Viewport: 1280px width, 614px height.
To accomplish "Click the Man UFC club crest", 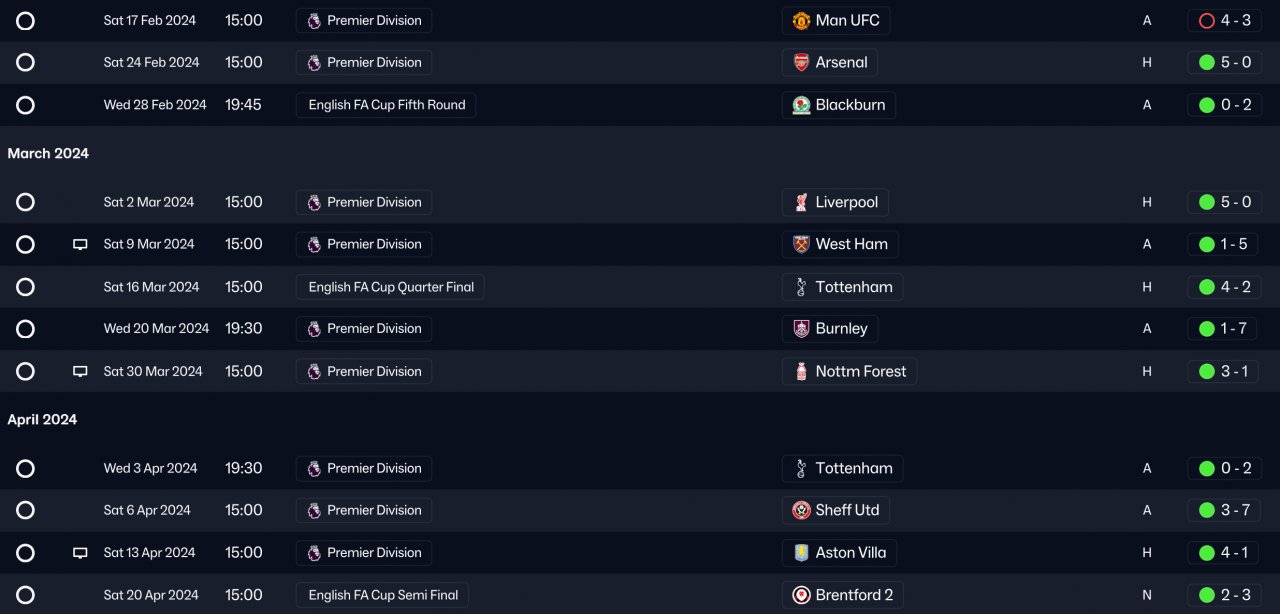I will click(x=801, y=21).
